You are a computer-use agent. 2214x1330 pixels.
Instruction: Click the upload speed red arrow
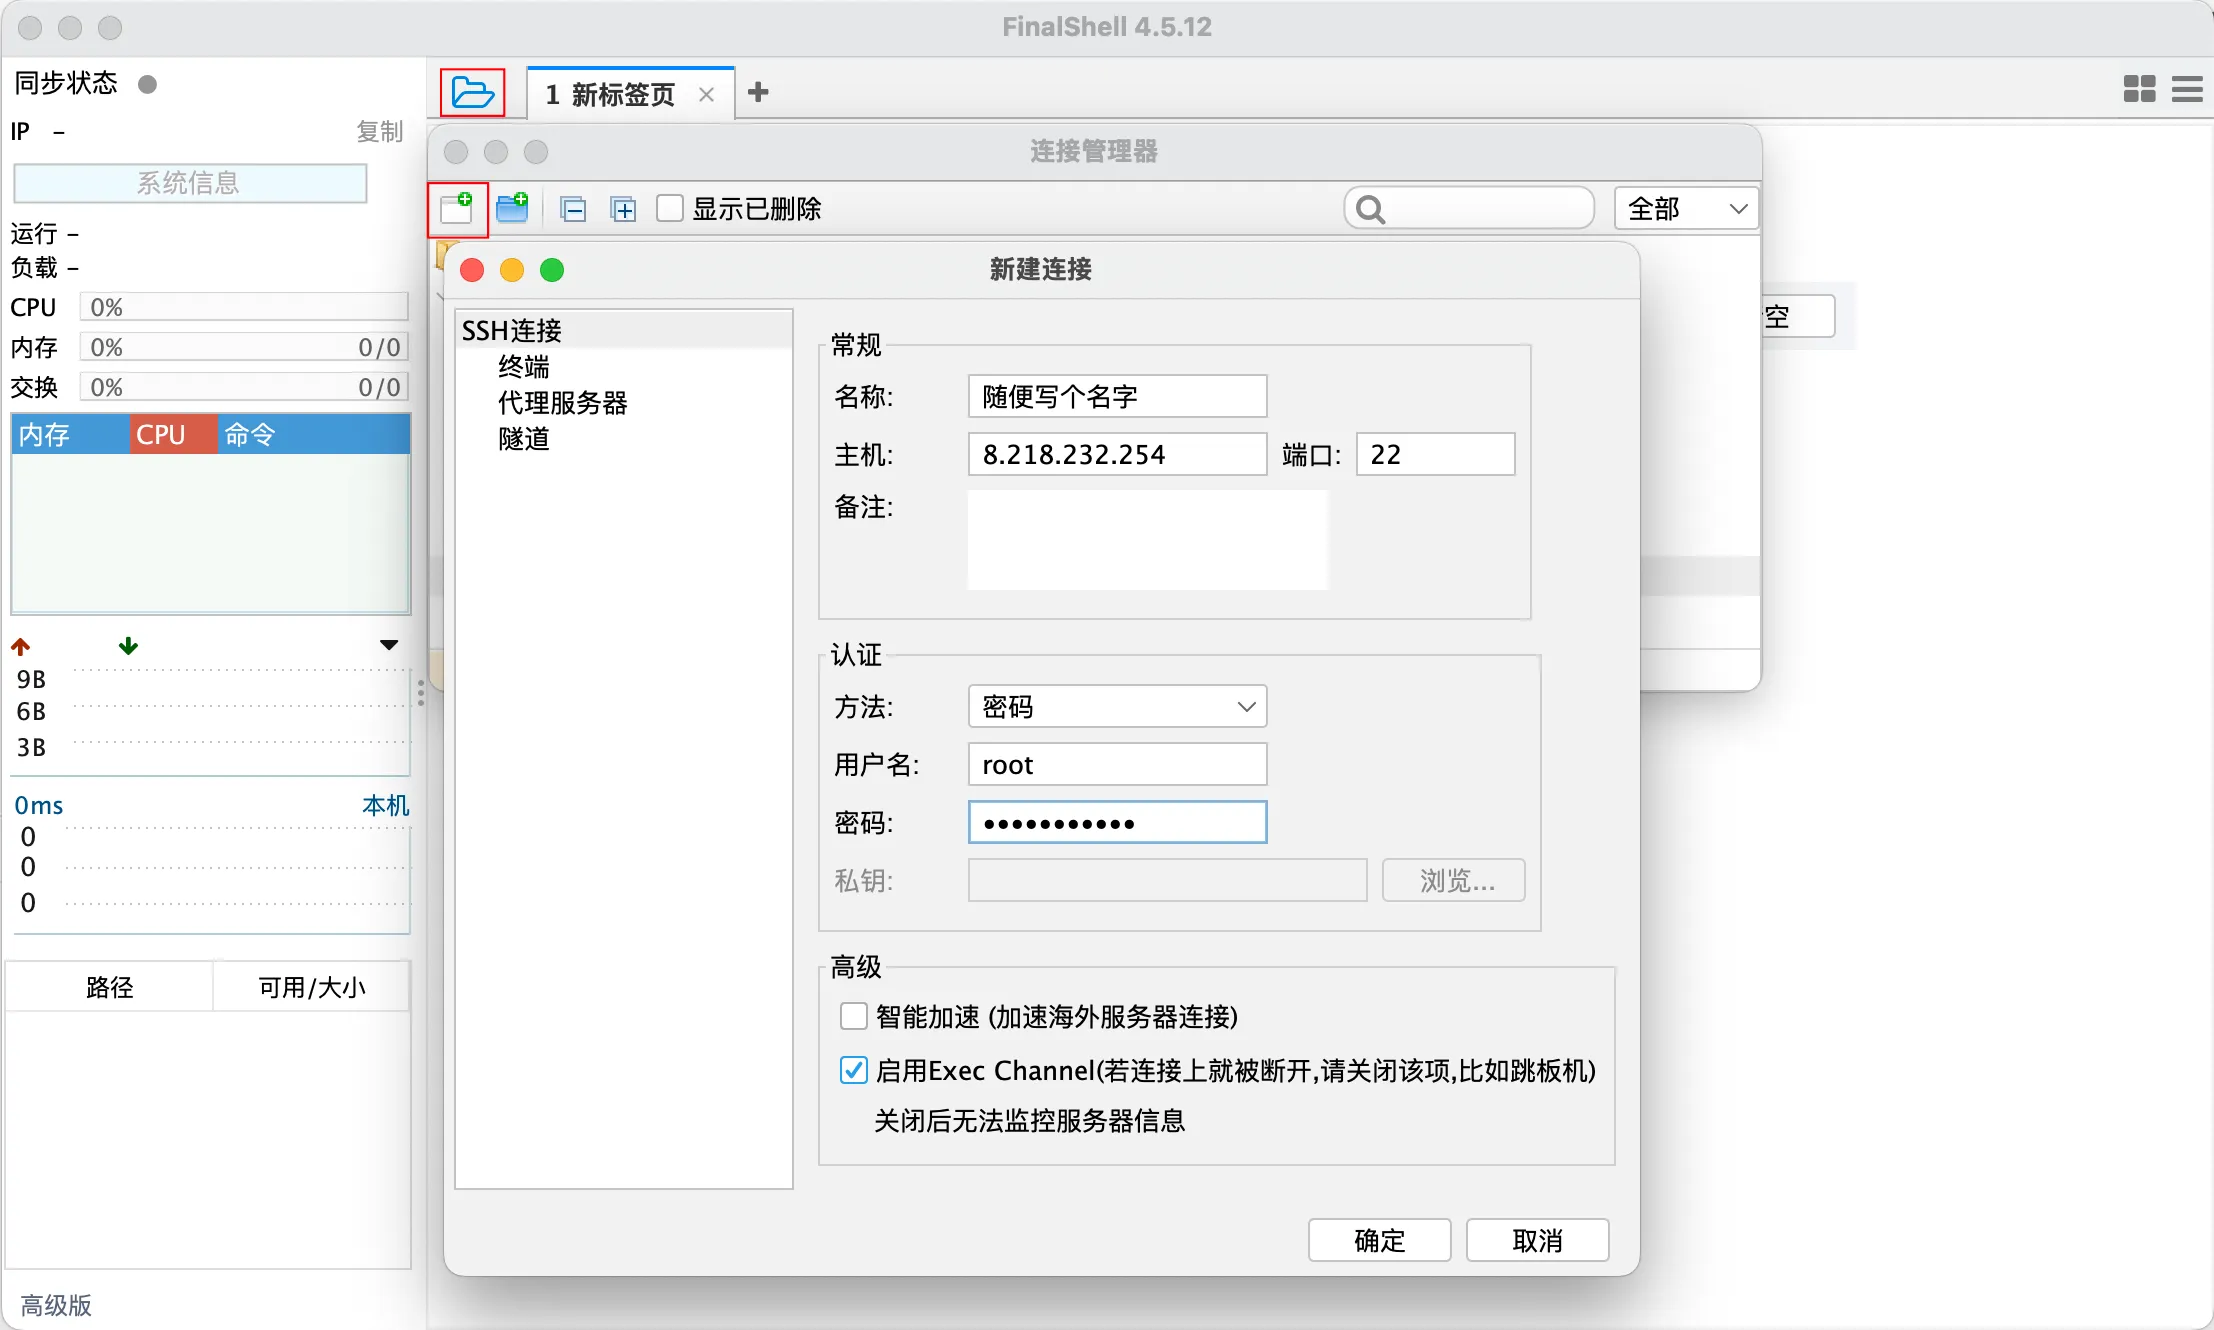[21, 646]
